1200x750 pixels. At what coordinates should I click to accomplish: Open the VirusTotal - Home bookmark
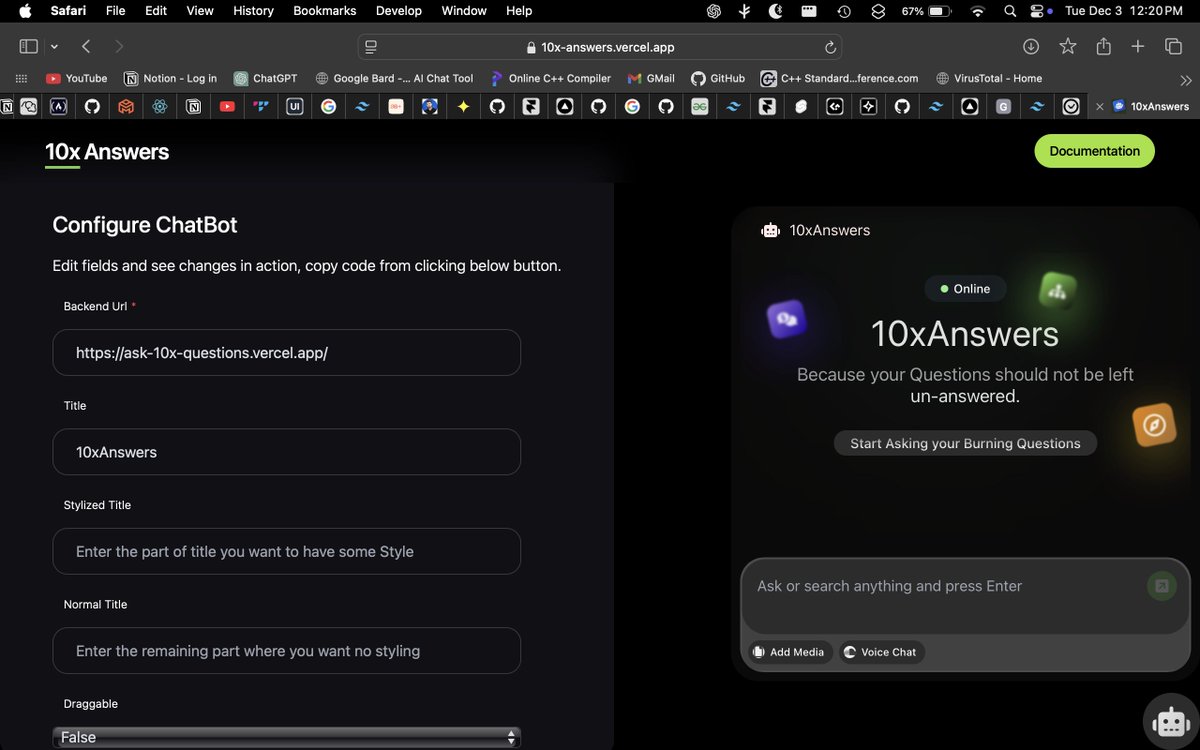click(990, 78)
